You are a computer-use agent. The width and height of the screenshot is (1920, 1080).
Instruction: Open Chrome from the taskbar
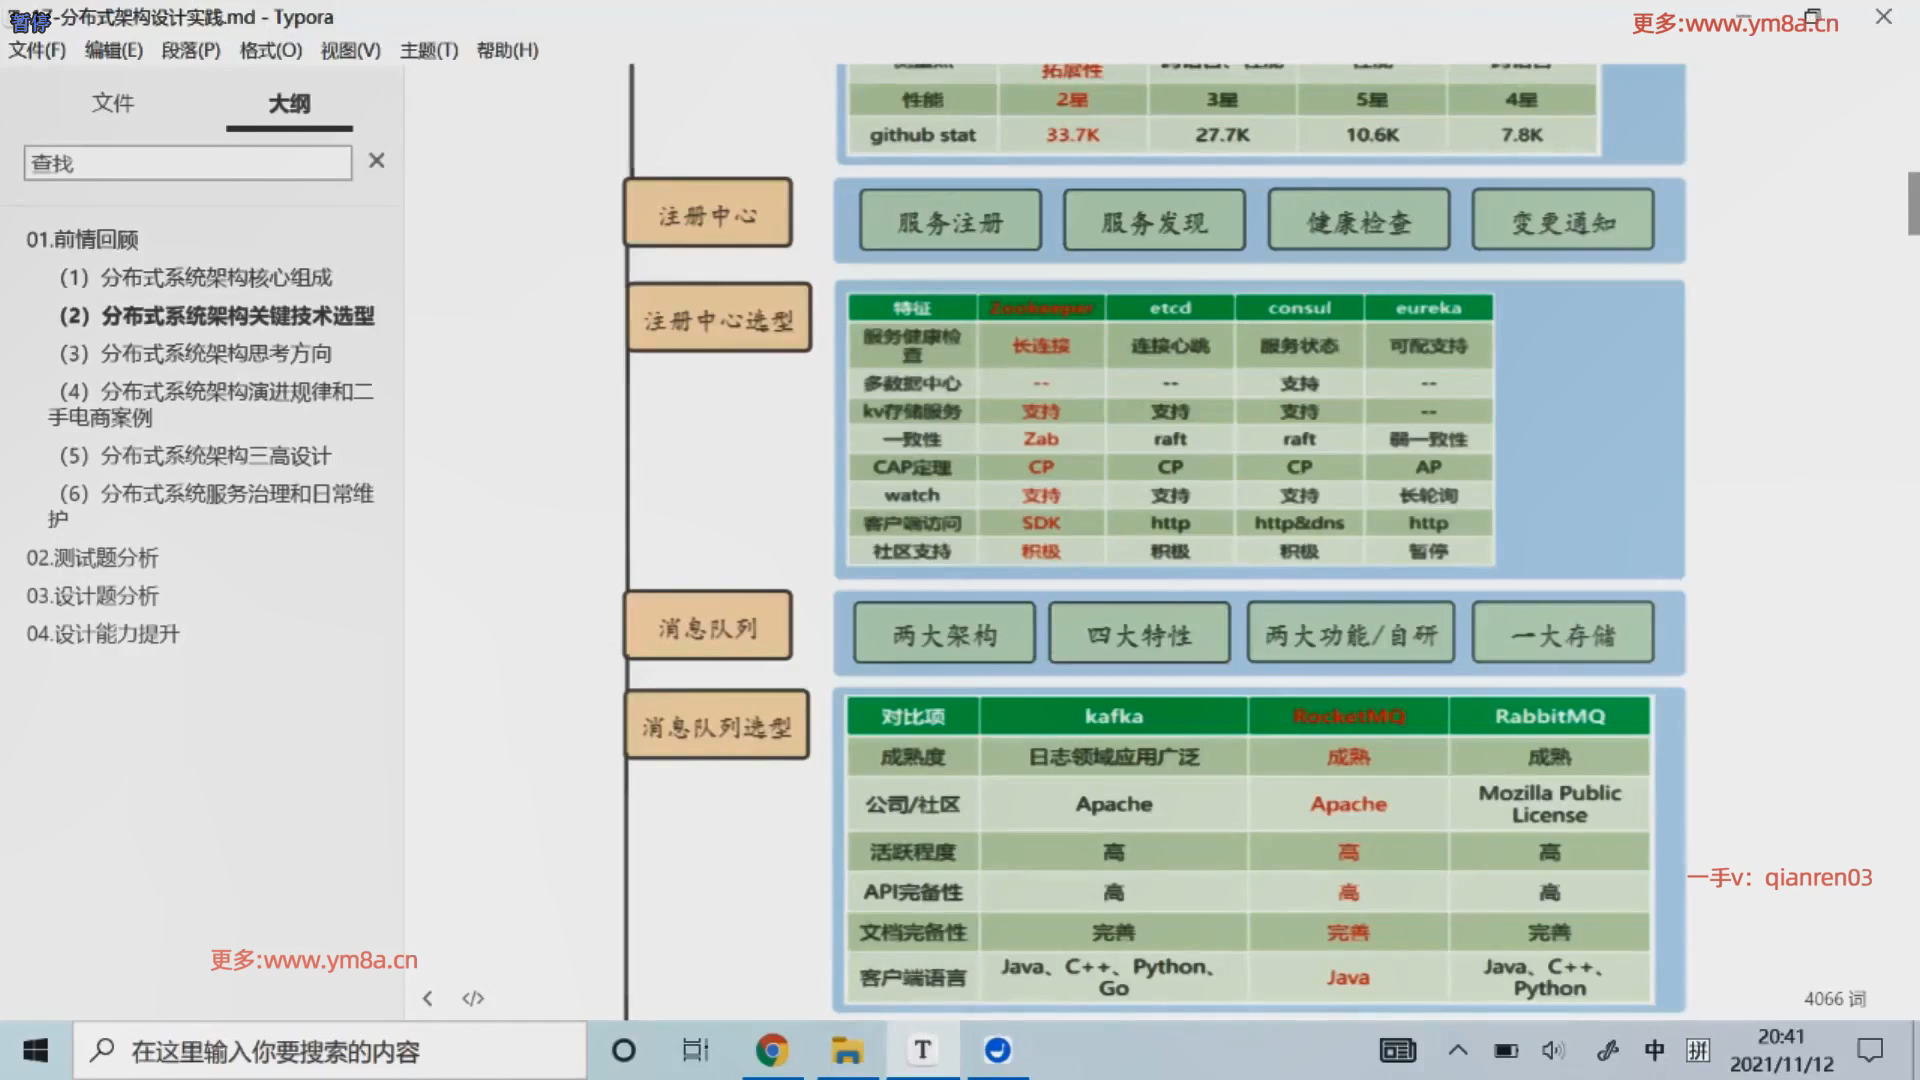click(771, 1050)
